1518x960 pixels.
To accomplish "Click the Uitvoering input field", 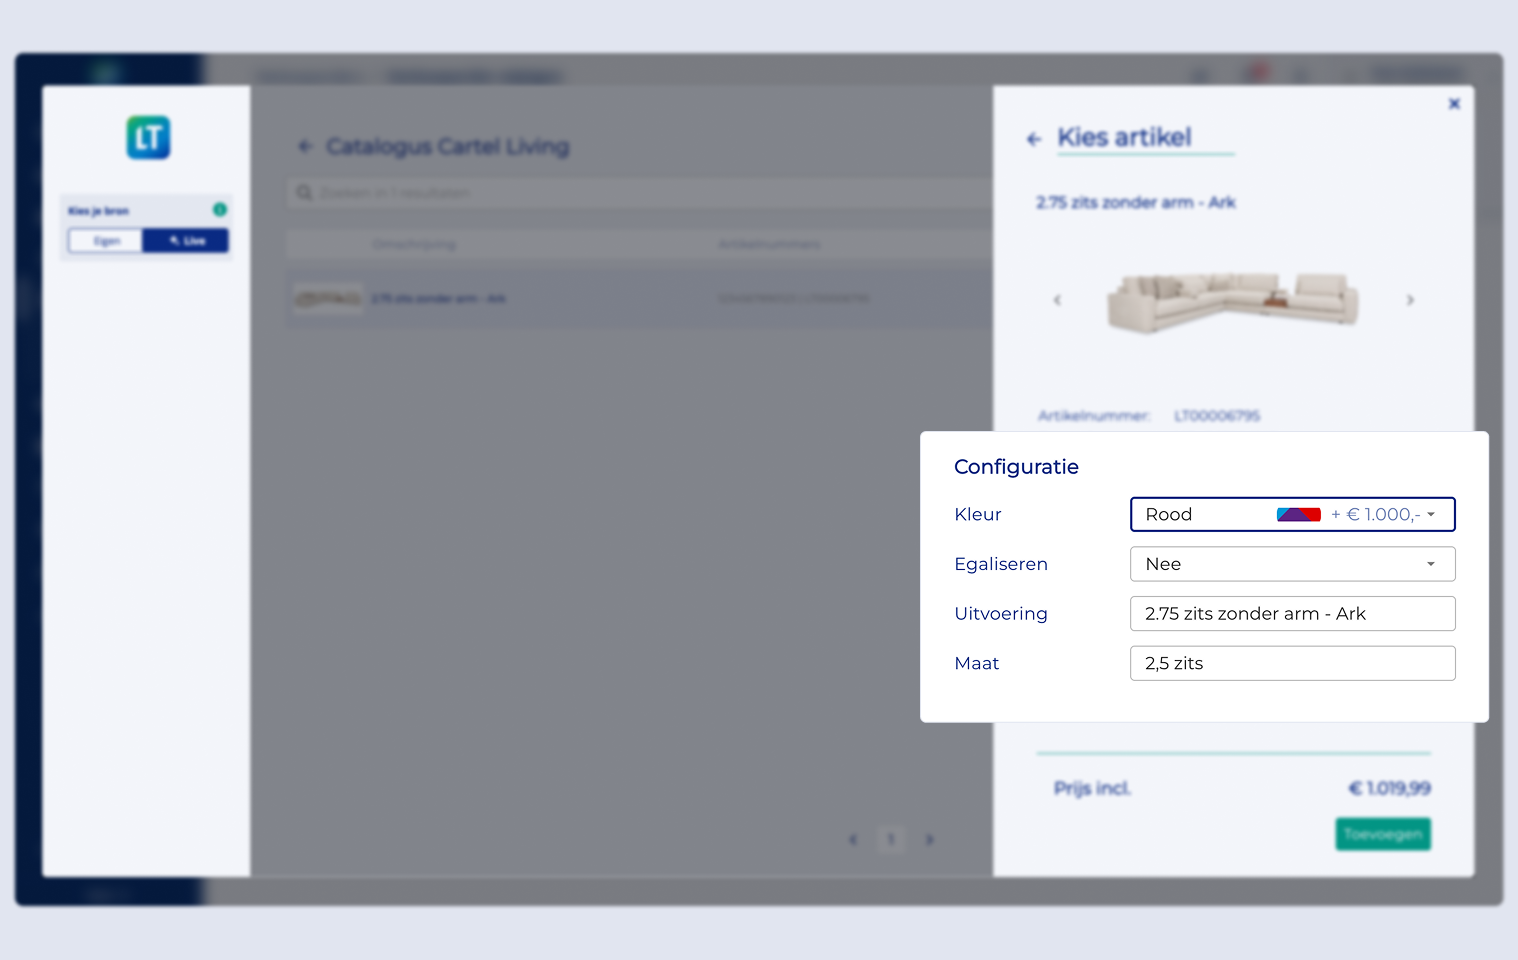I will pos(1292,614).
